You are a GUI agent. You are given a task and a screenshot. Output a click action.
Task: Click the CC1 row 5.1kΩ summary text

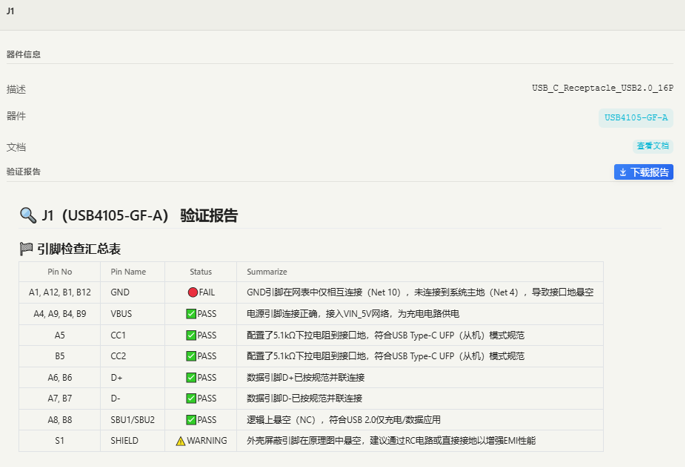point(385,335)
